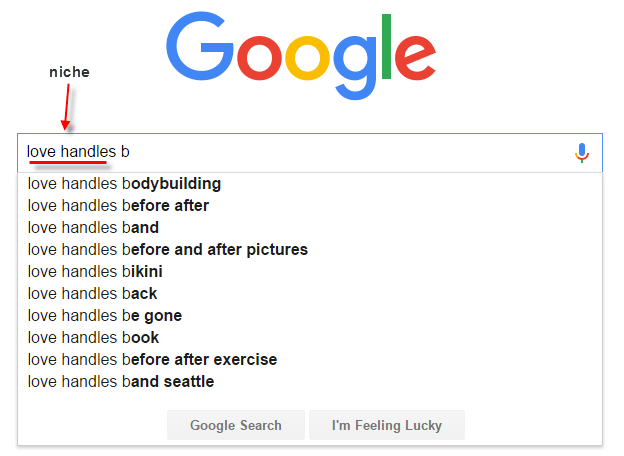Select the 'love handles be gone' suggestion
The image size is (624, 456).
pyautogui.click(x=104, y=316)
